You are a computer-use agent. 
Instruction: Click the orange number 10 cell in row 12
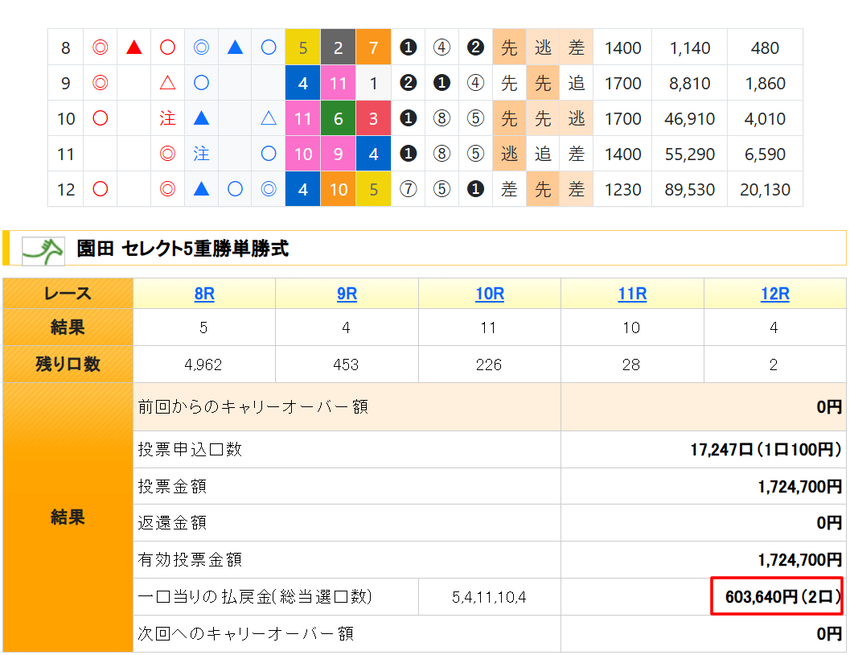338,189
